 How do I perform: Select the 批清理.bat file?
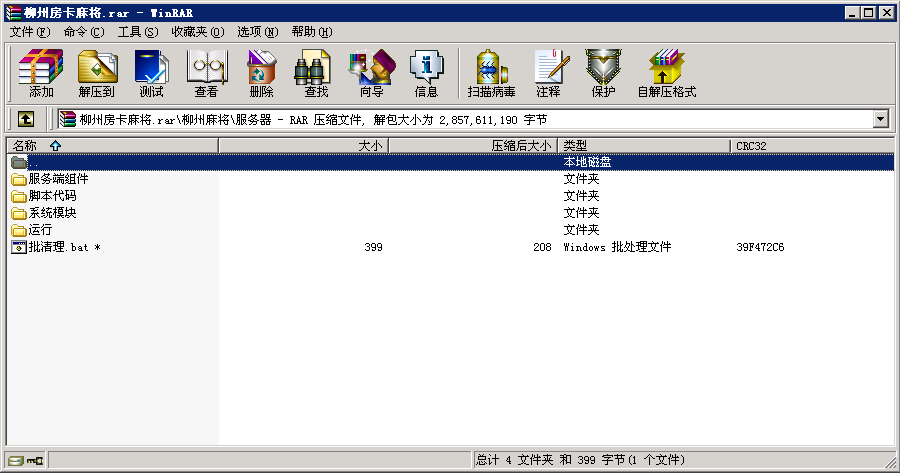point(58,247)
